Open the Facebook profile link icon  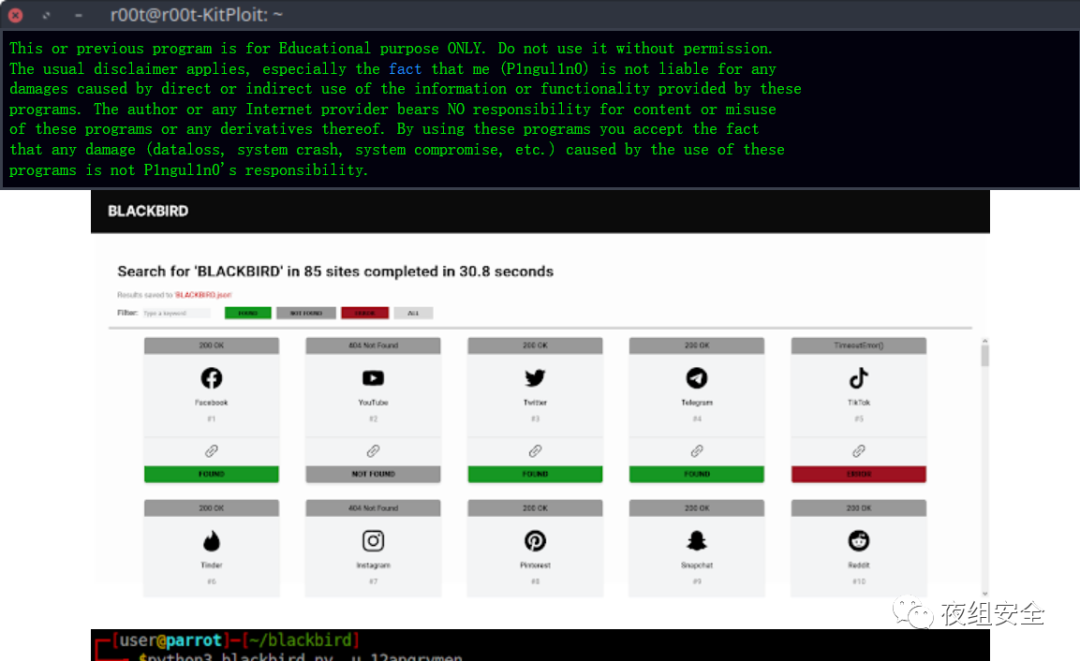[x=211, y=451]
